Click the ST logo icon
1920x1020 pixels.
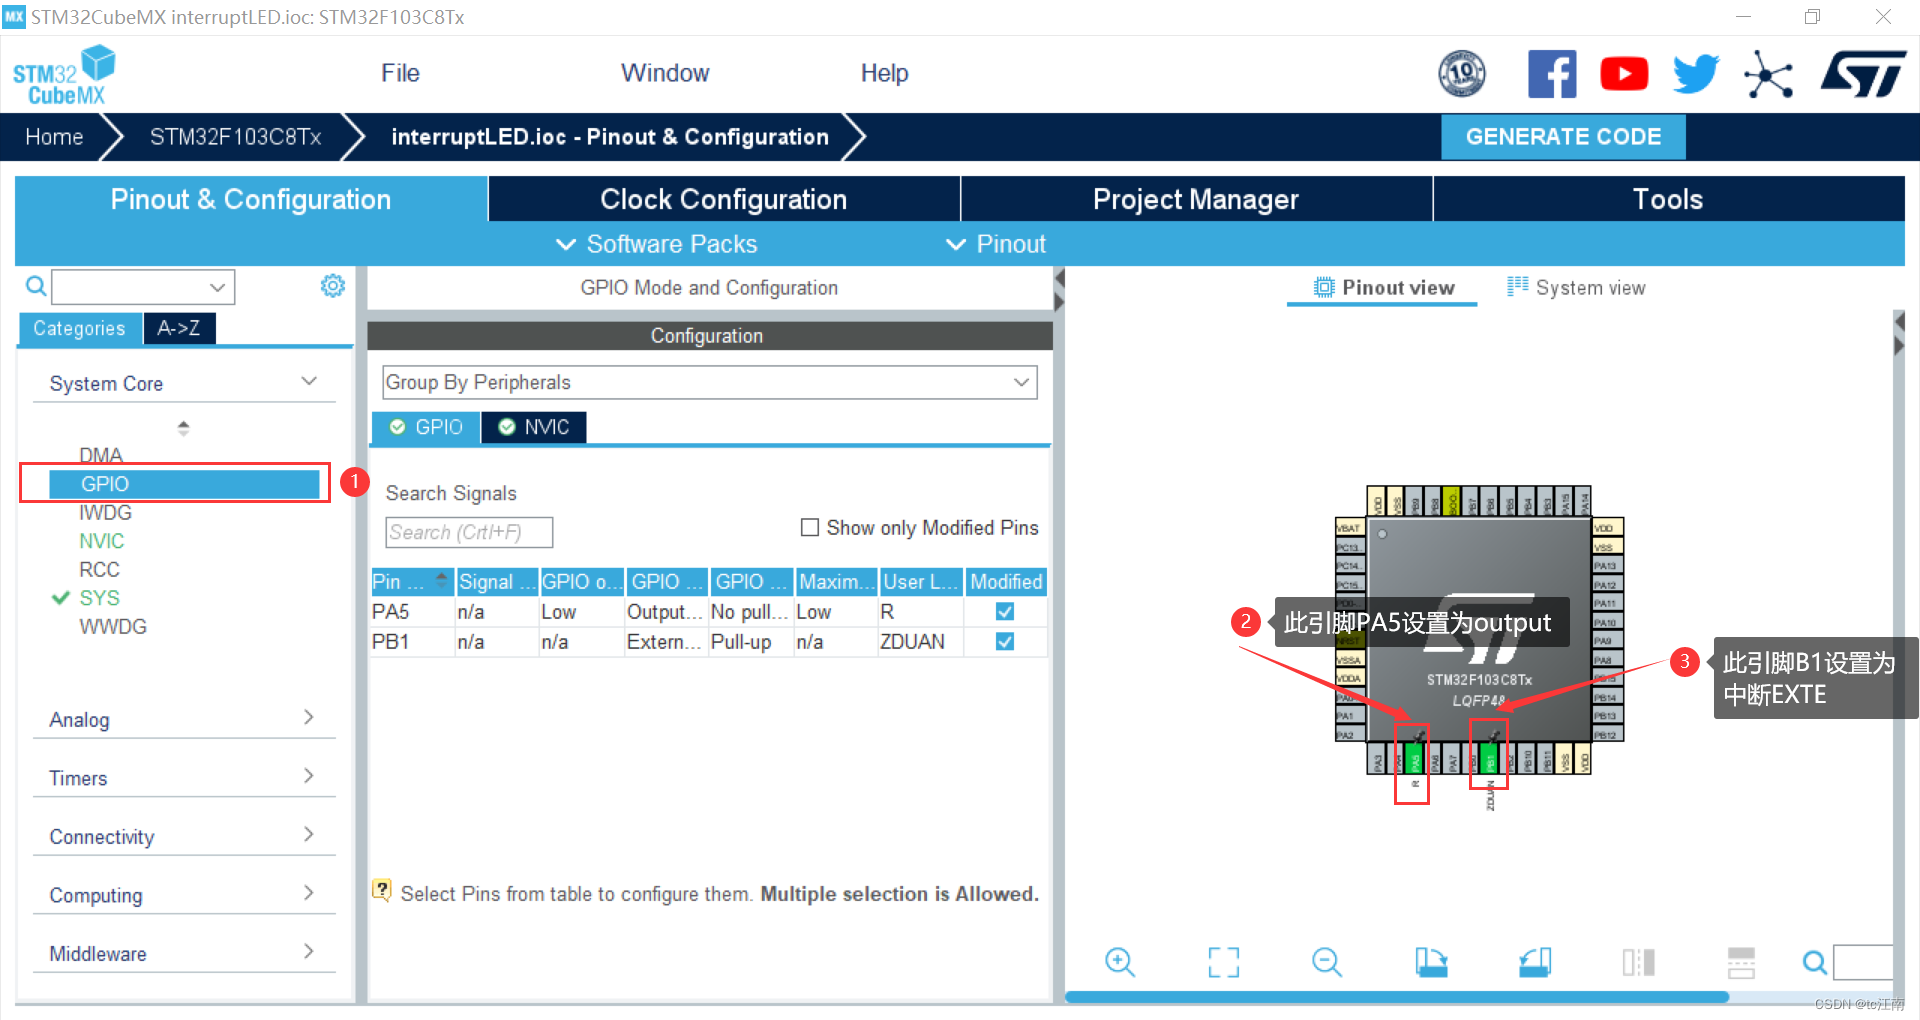(1864, 74)
